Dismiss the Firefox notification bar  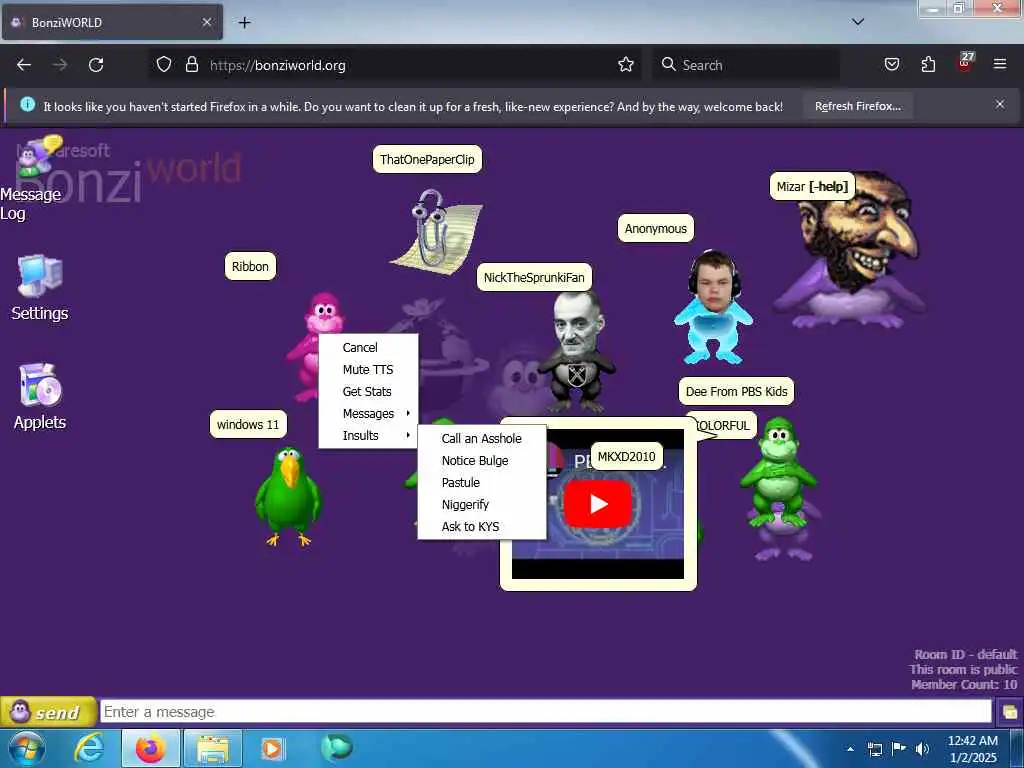[999, 104]
